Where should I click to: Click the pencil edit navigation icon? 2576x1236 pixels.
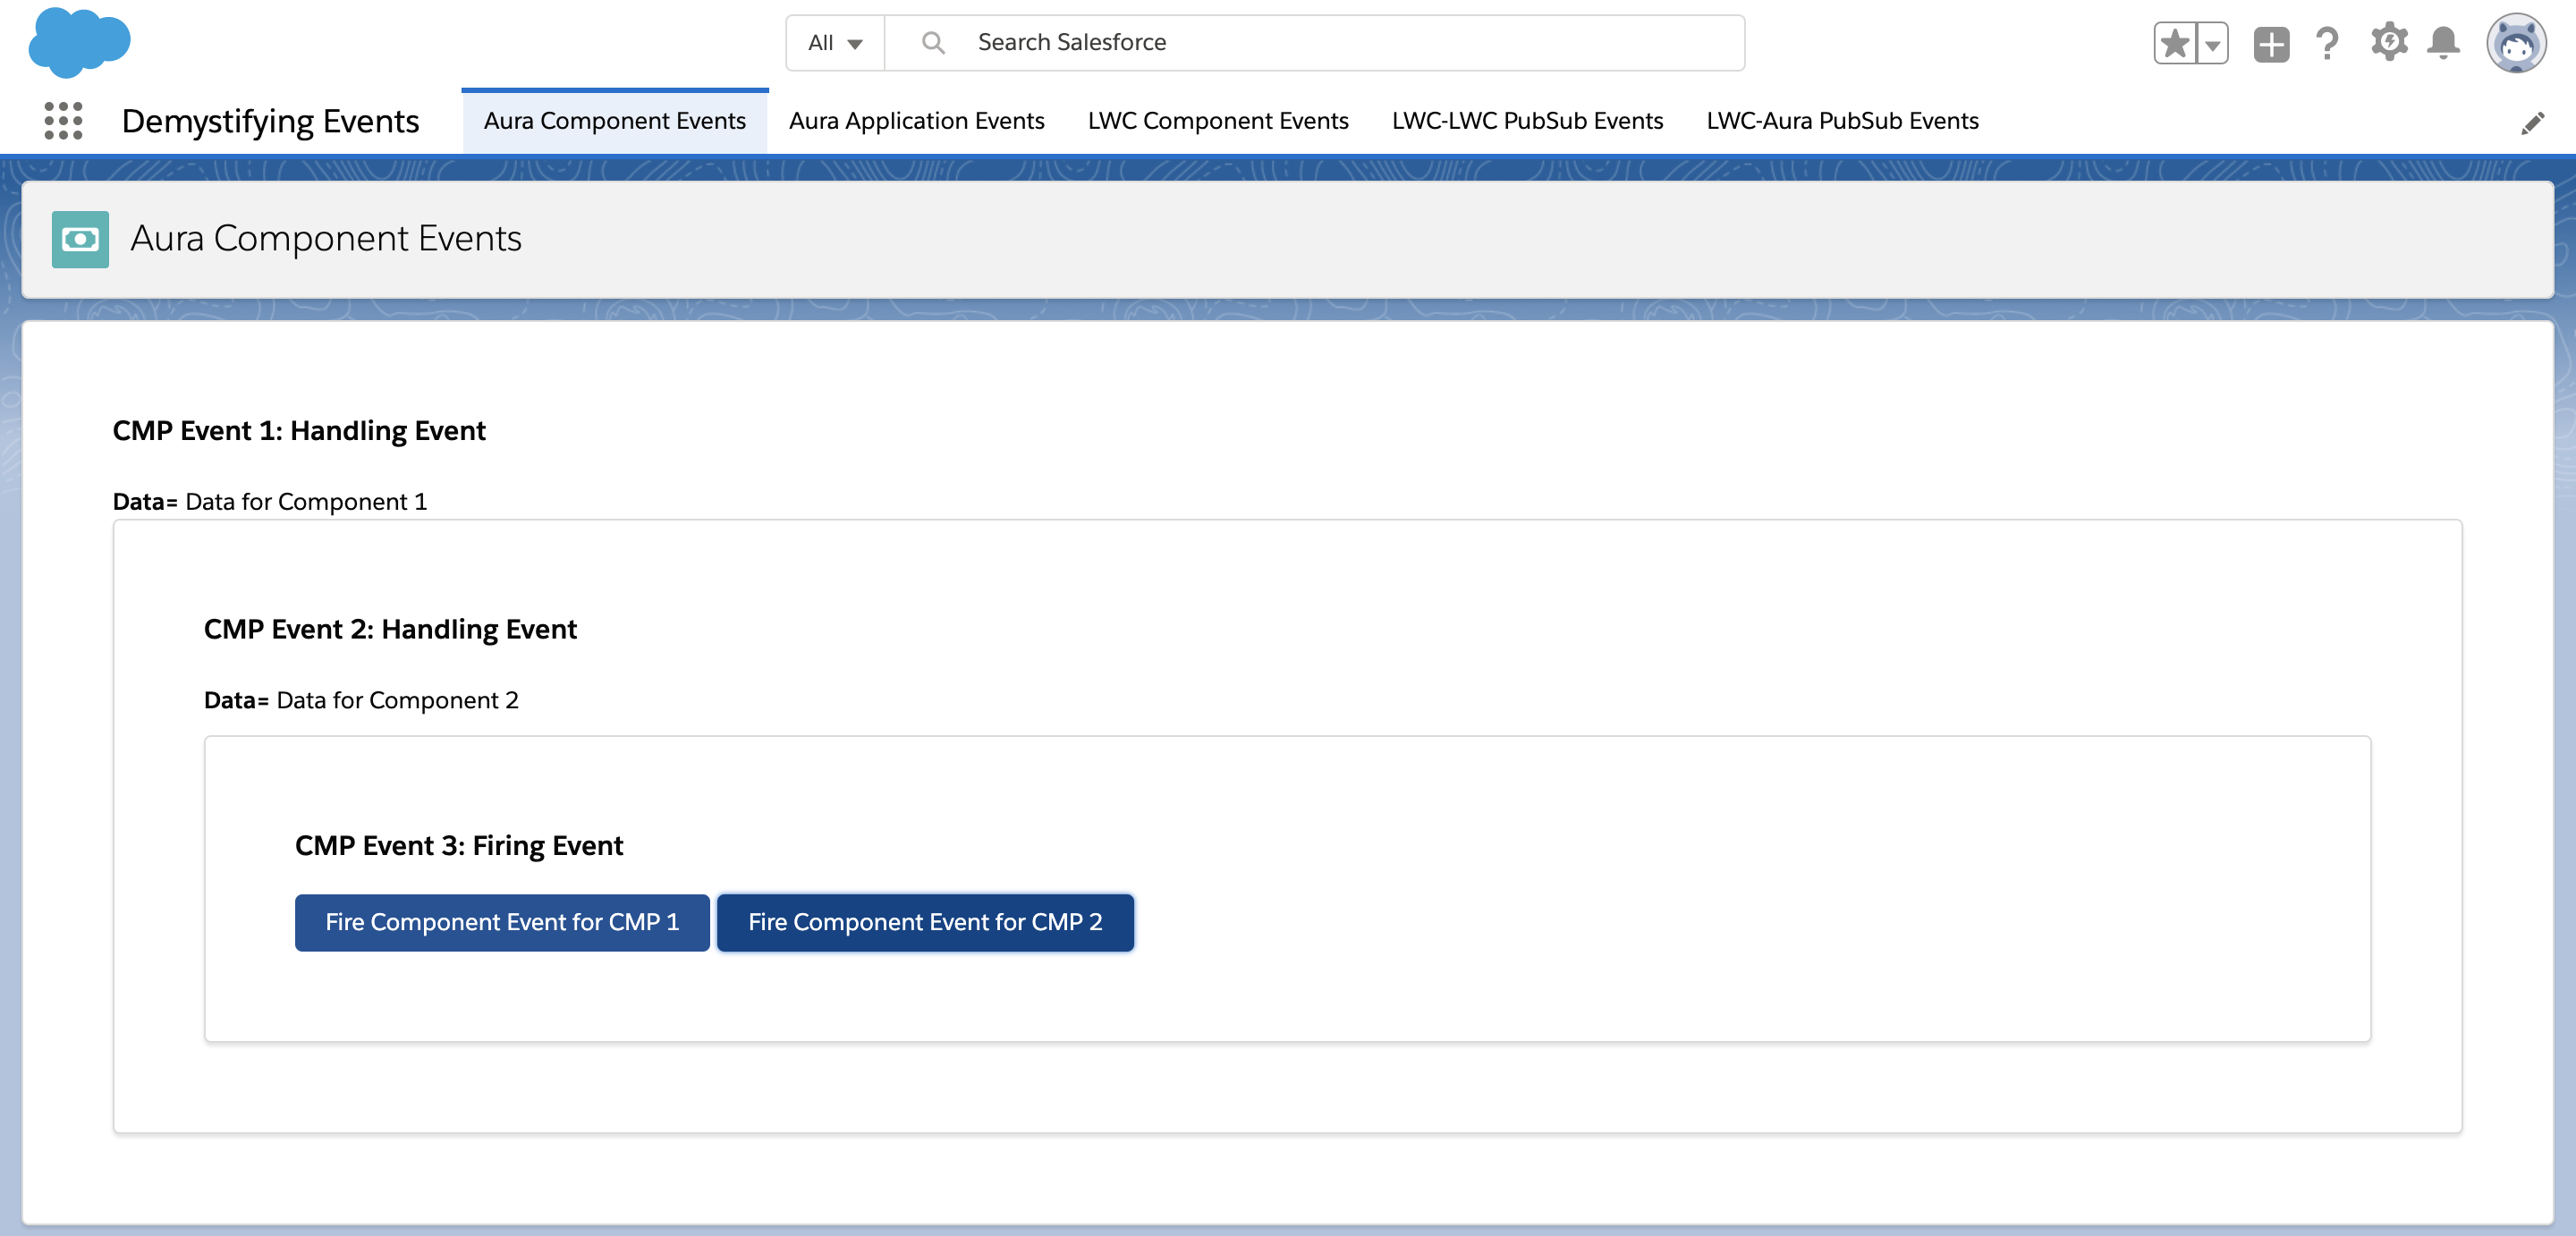(2531, 123)
